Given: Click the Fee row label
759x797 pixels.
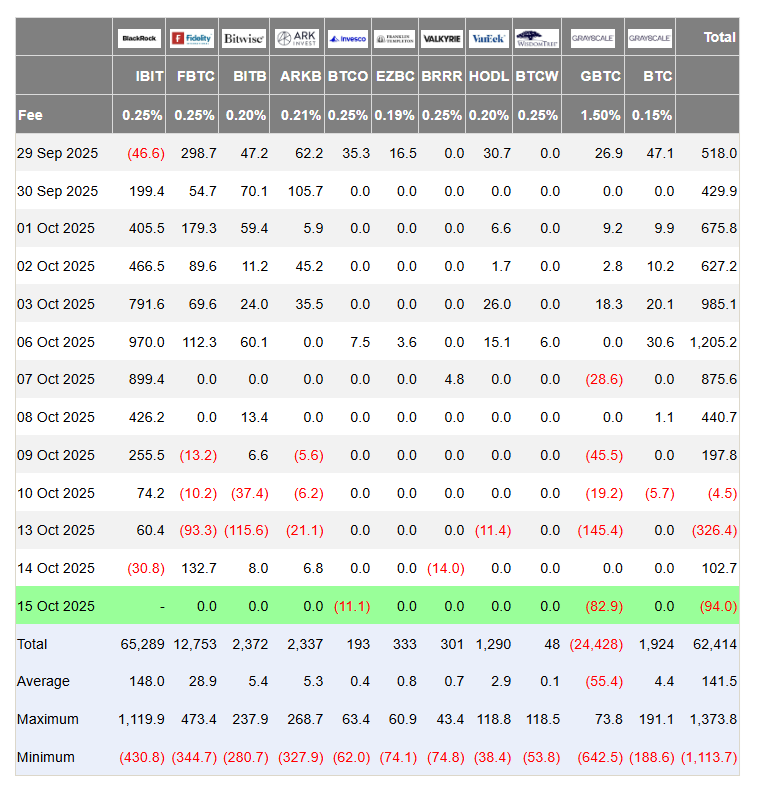Looking at the screenshot, I should [31, 115].
